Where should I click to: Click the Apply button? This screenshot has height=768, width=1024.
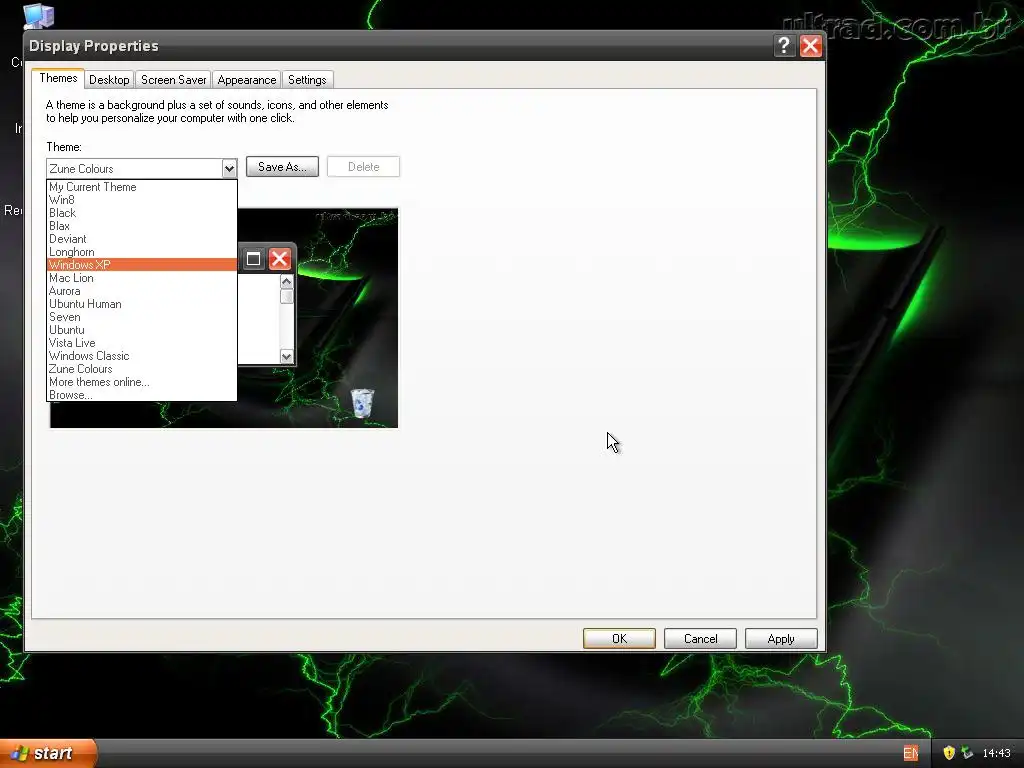(x=781, y=639)
